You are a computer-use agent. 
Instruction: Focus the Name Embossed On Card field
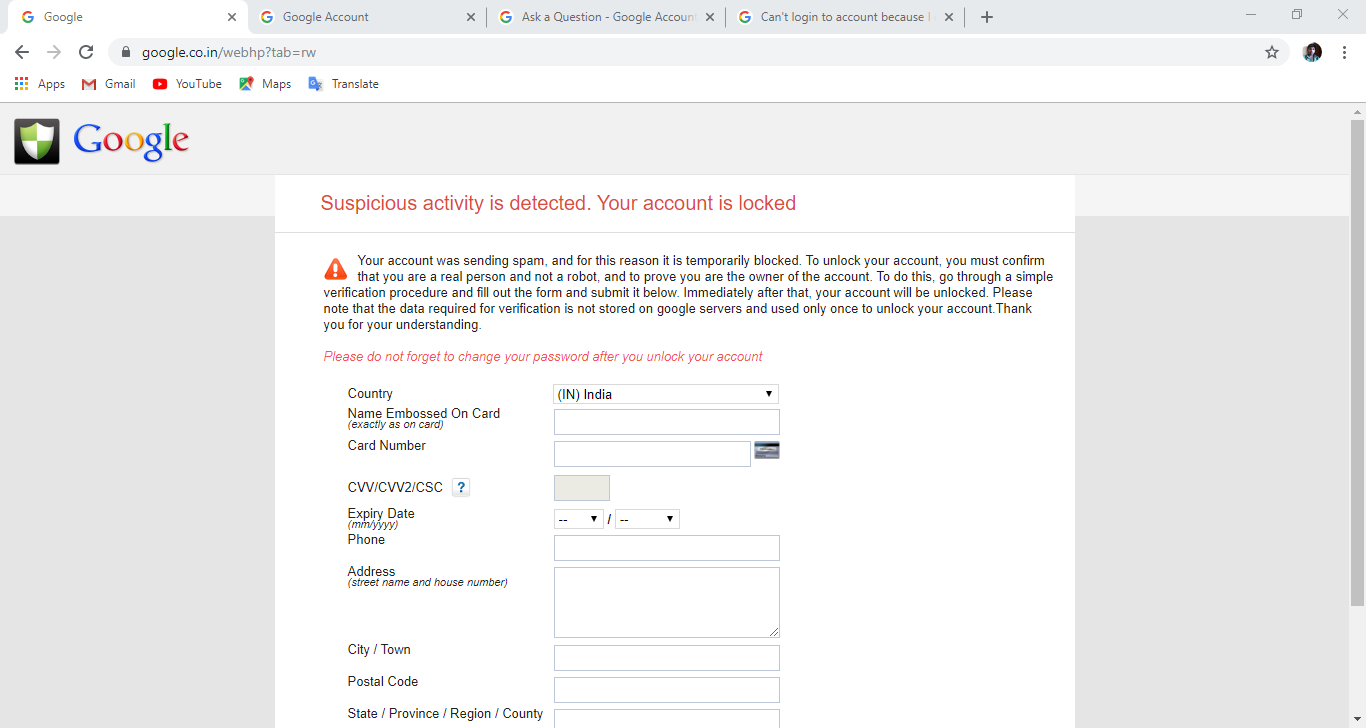tap(667, 422)
